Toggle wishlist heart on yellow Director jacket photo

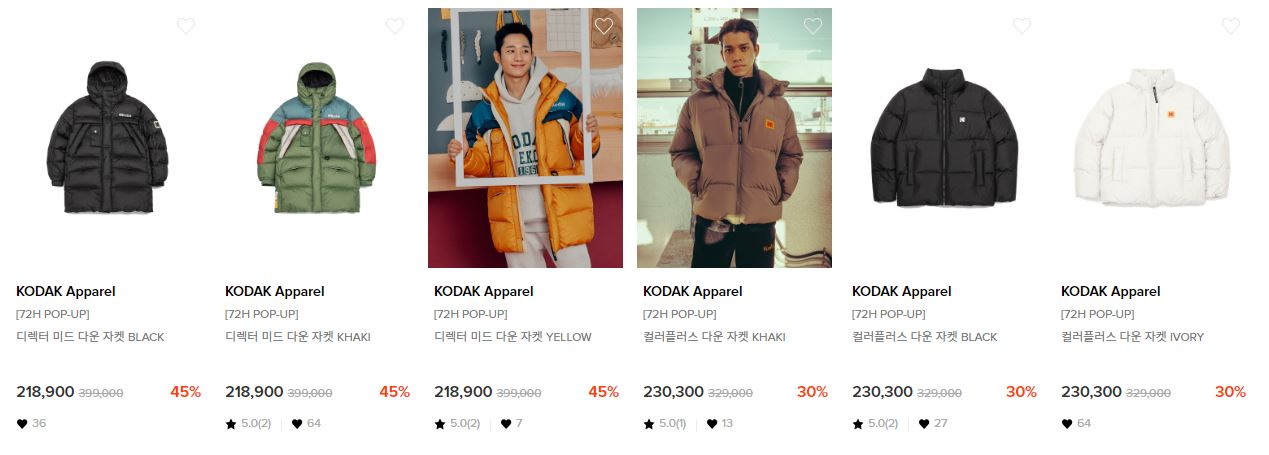604,26
